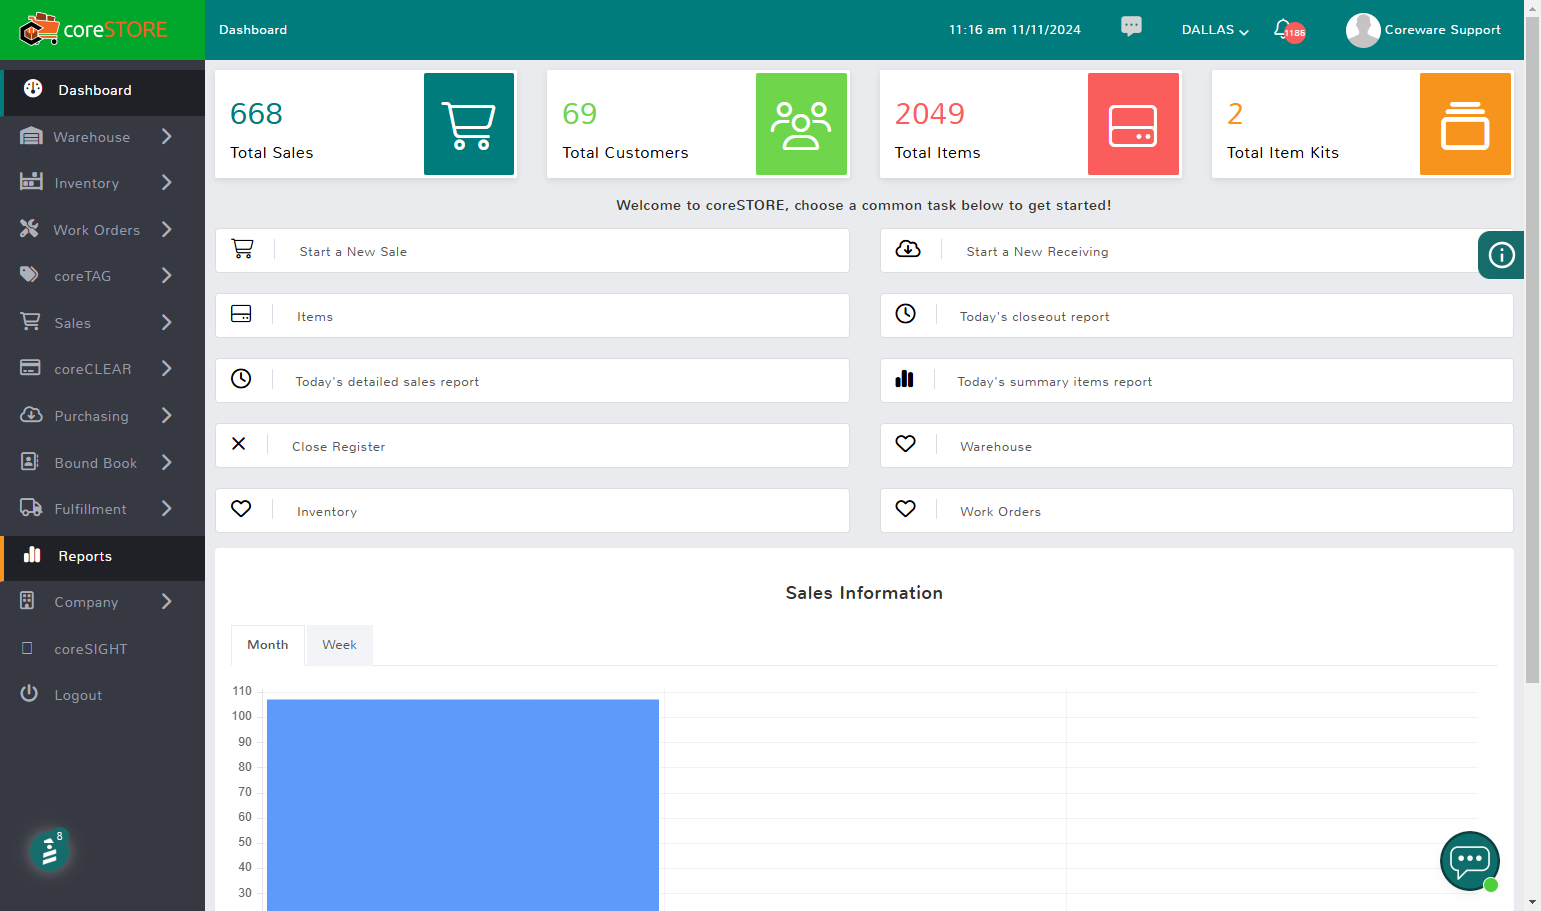Open the live chat bubble icon

click(x=1469, y=860)
